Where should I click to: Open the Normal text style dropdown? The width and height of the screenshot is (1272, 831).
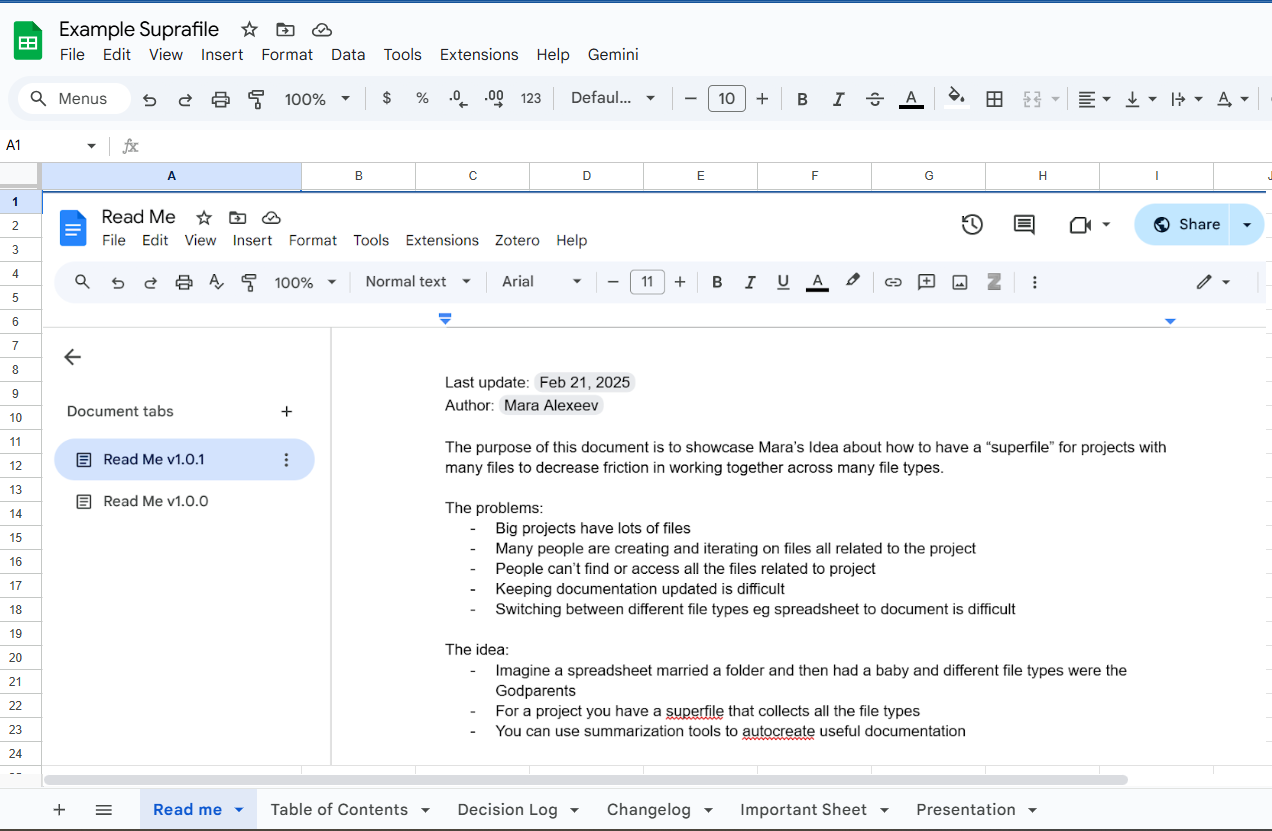[x=417, y=282]
